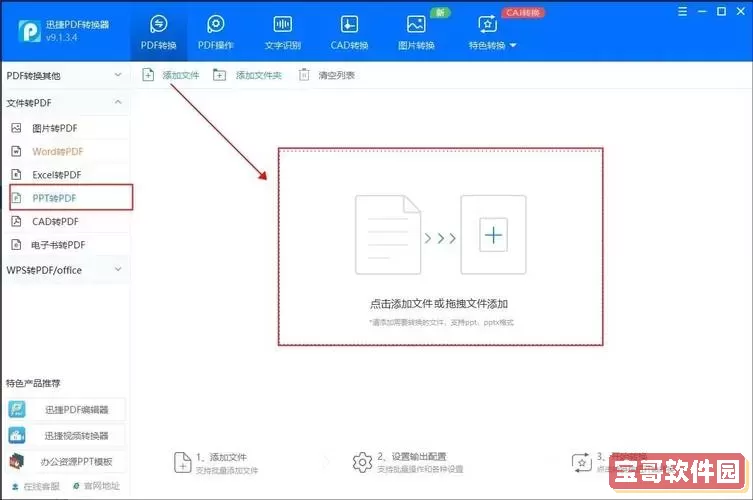Click the 图片转PDF image icon
753x500 pixels.
click(16, 128)
